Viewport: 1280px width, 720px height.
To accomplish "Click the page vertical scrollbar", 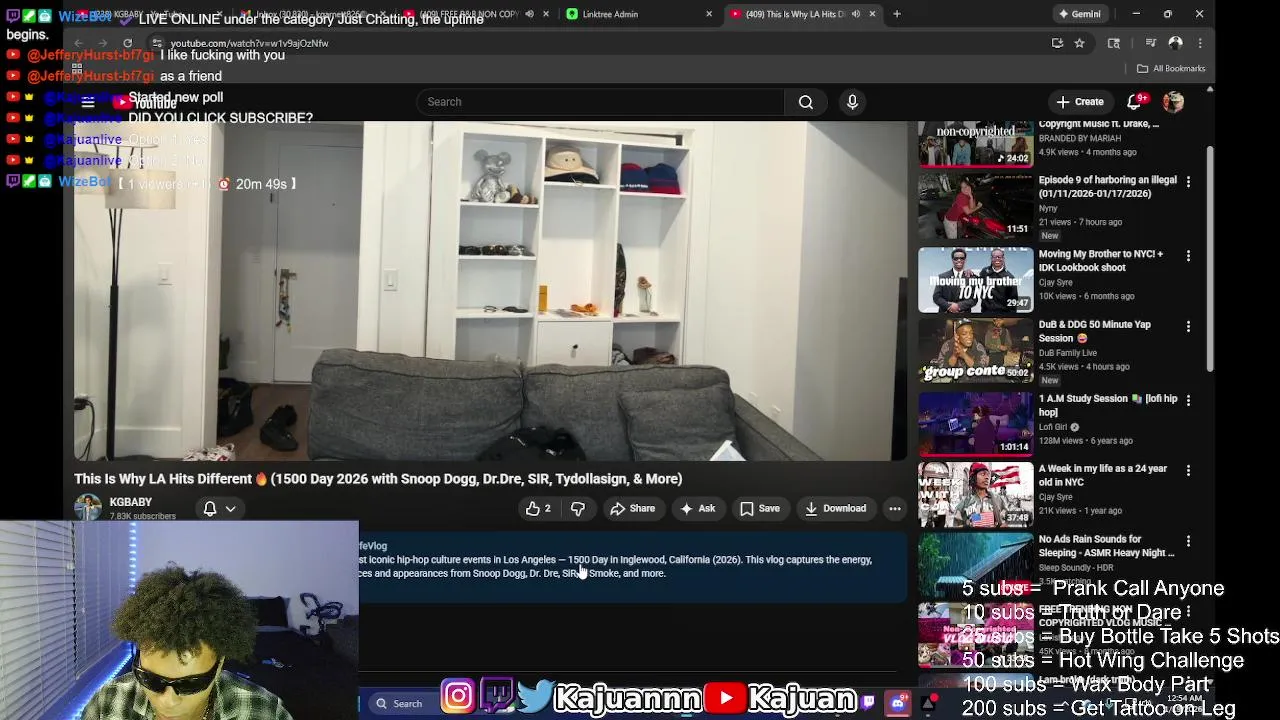I will (1209, 260).
